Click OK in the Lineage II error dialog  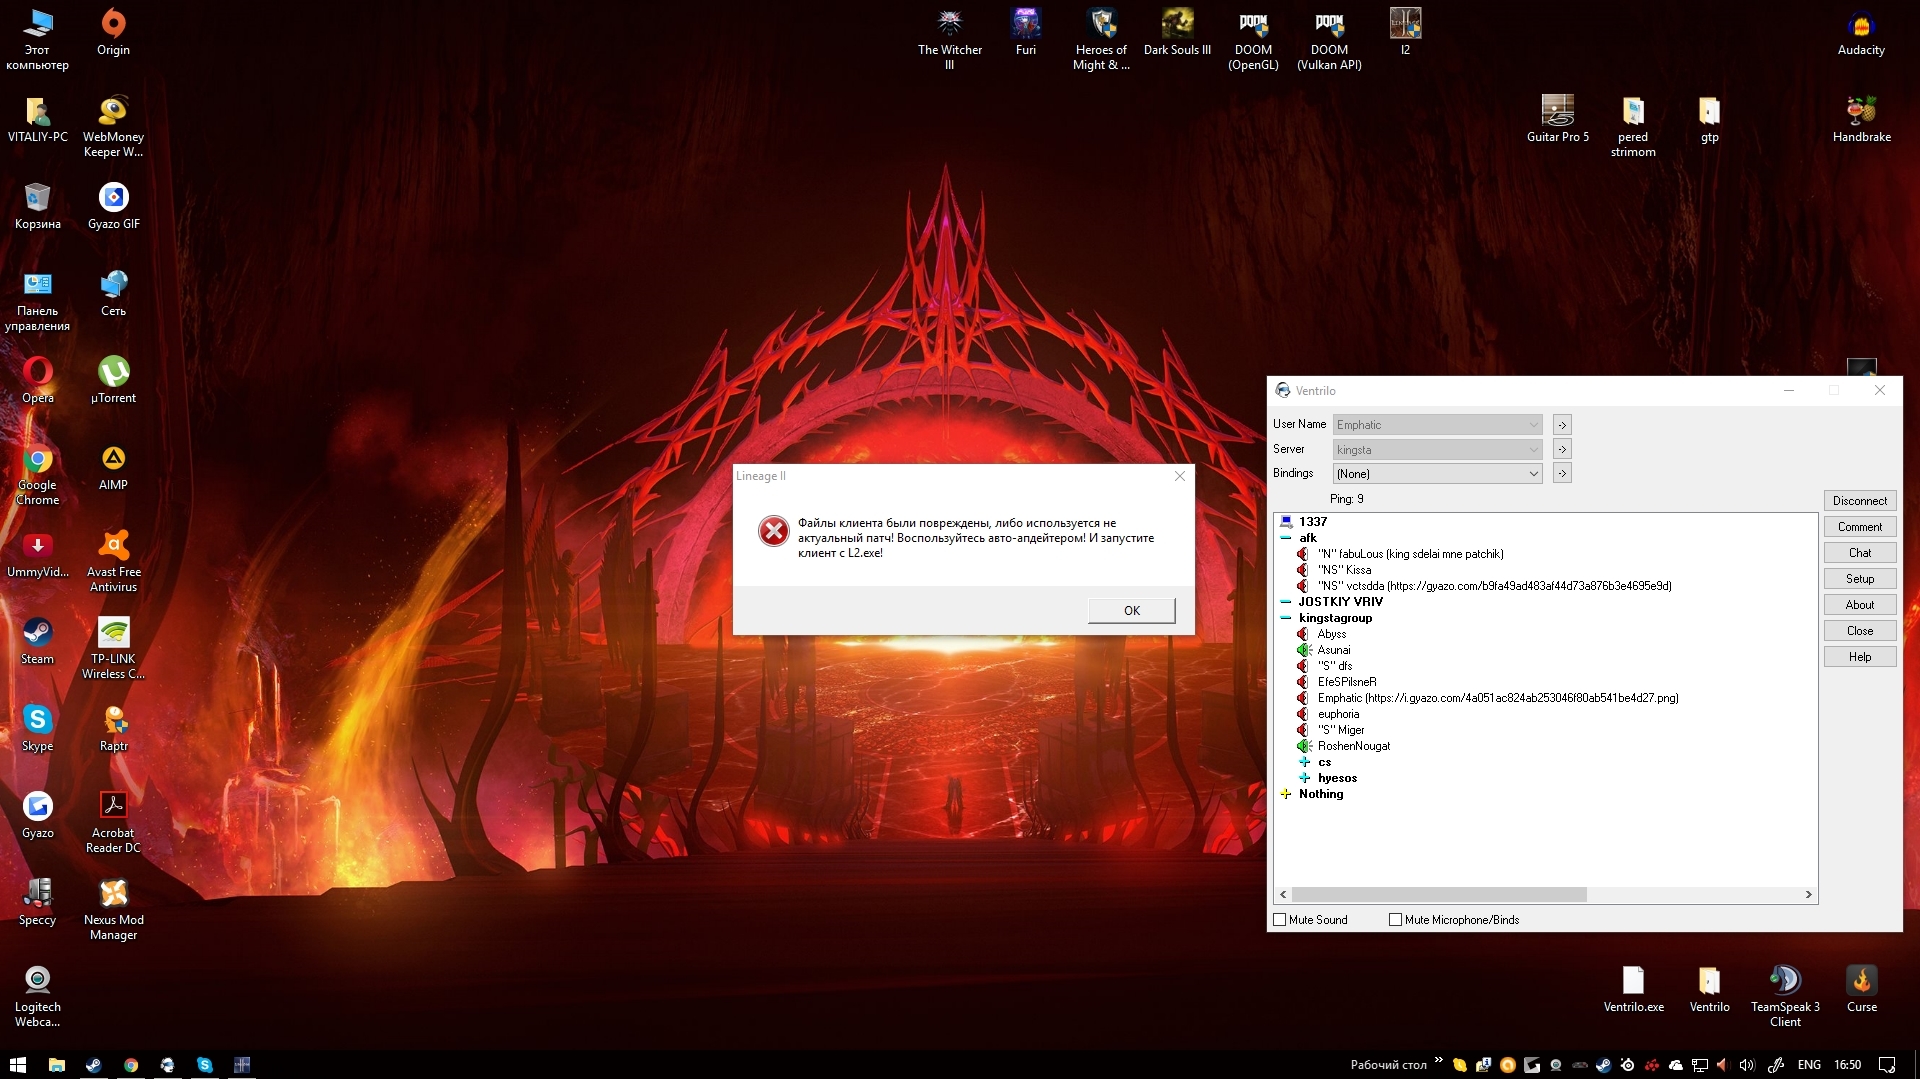click(1131, 610)
